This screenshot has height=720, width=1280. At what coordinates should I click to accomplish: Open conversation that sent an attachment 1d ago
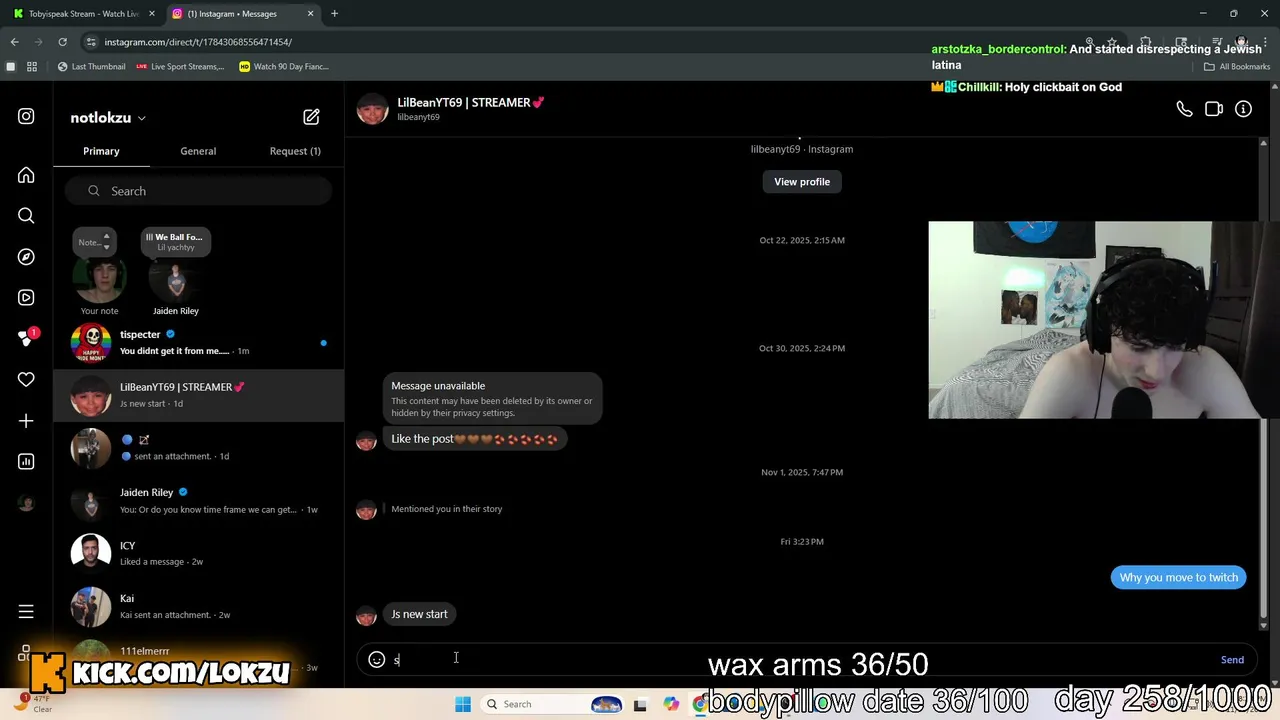pyautogui.click(x=198, y=448)
